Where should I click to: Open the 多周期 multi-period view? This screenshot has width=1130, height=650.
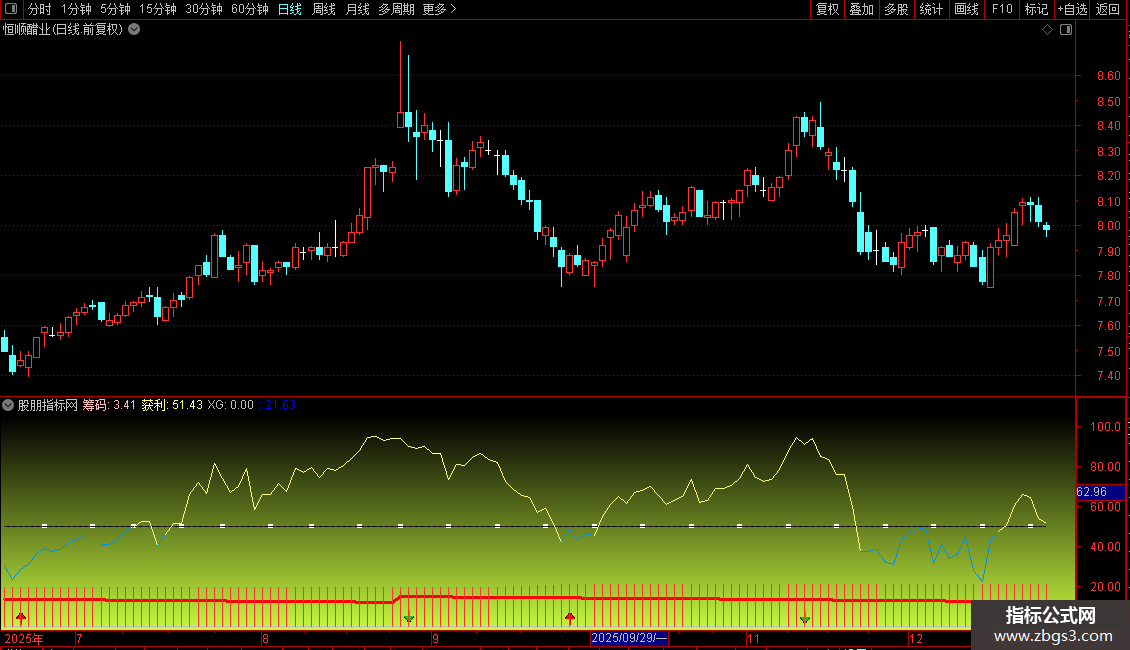(x=396, y=9)
